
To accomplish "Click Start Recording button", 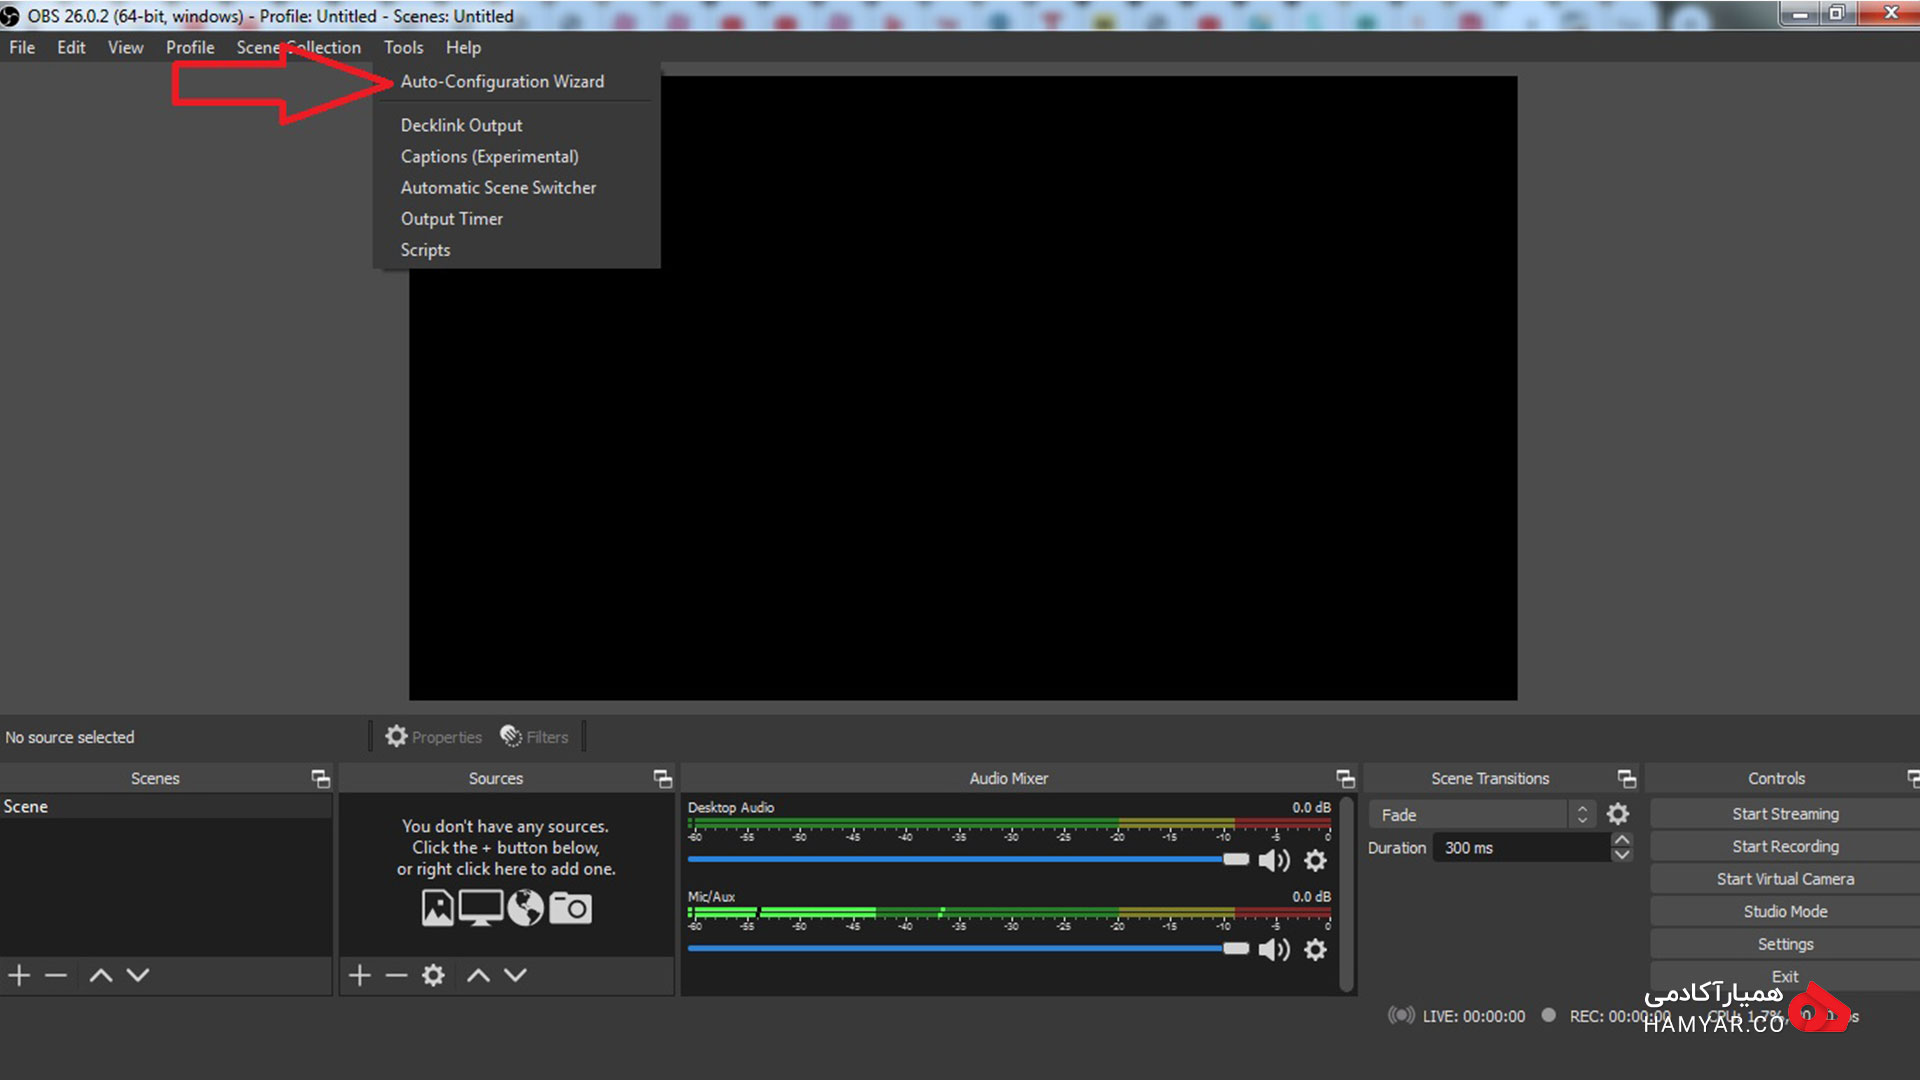I will 1785,846.
